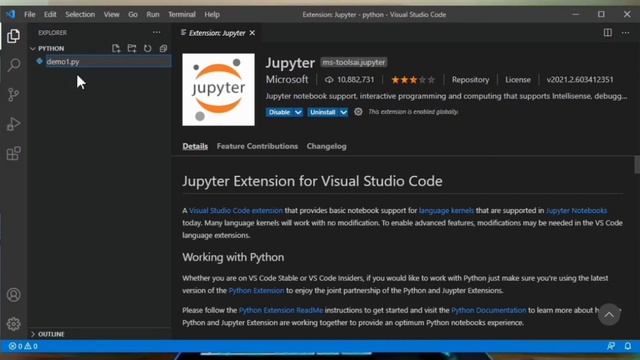Click the Uninstall extension button

point(323,112)
